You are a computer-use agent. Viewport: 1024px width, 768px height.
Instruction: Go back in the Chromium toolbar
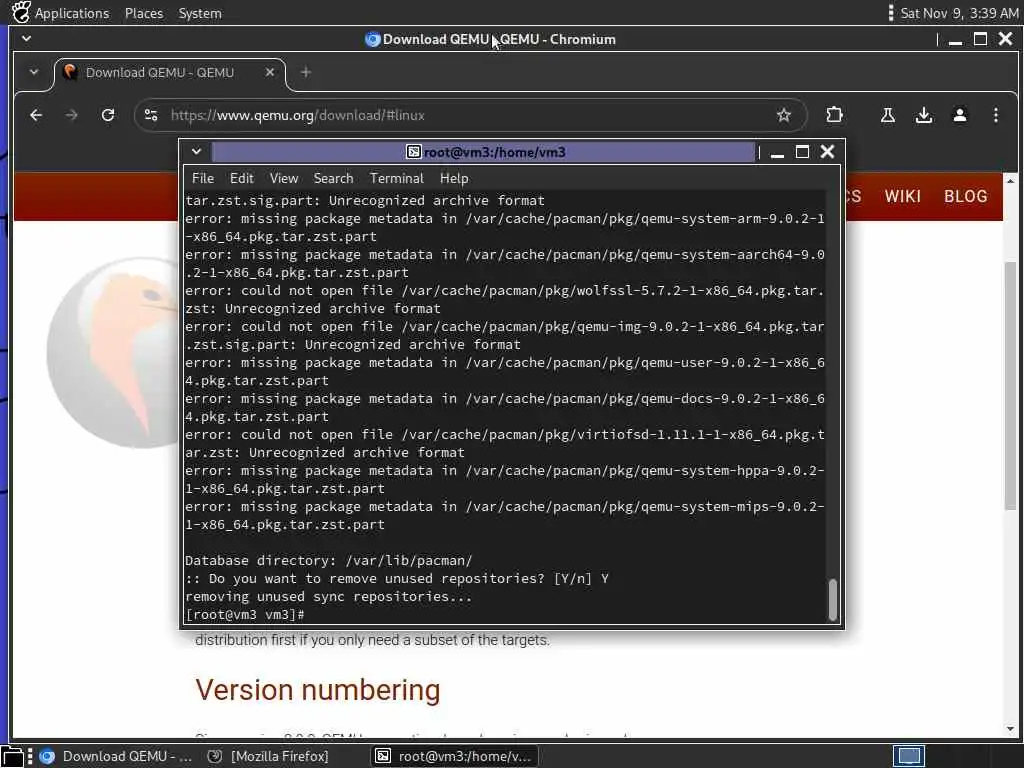(x=36, y=115)
